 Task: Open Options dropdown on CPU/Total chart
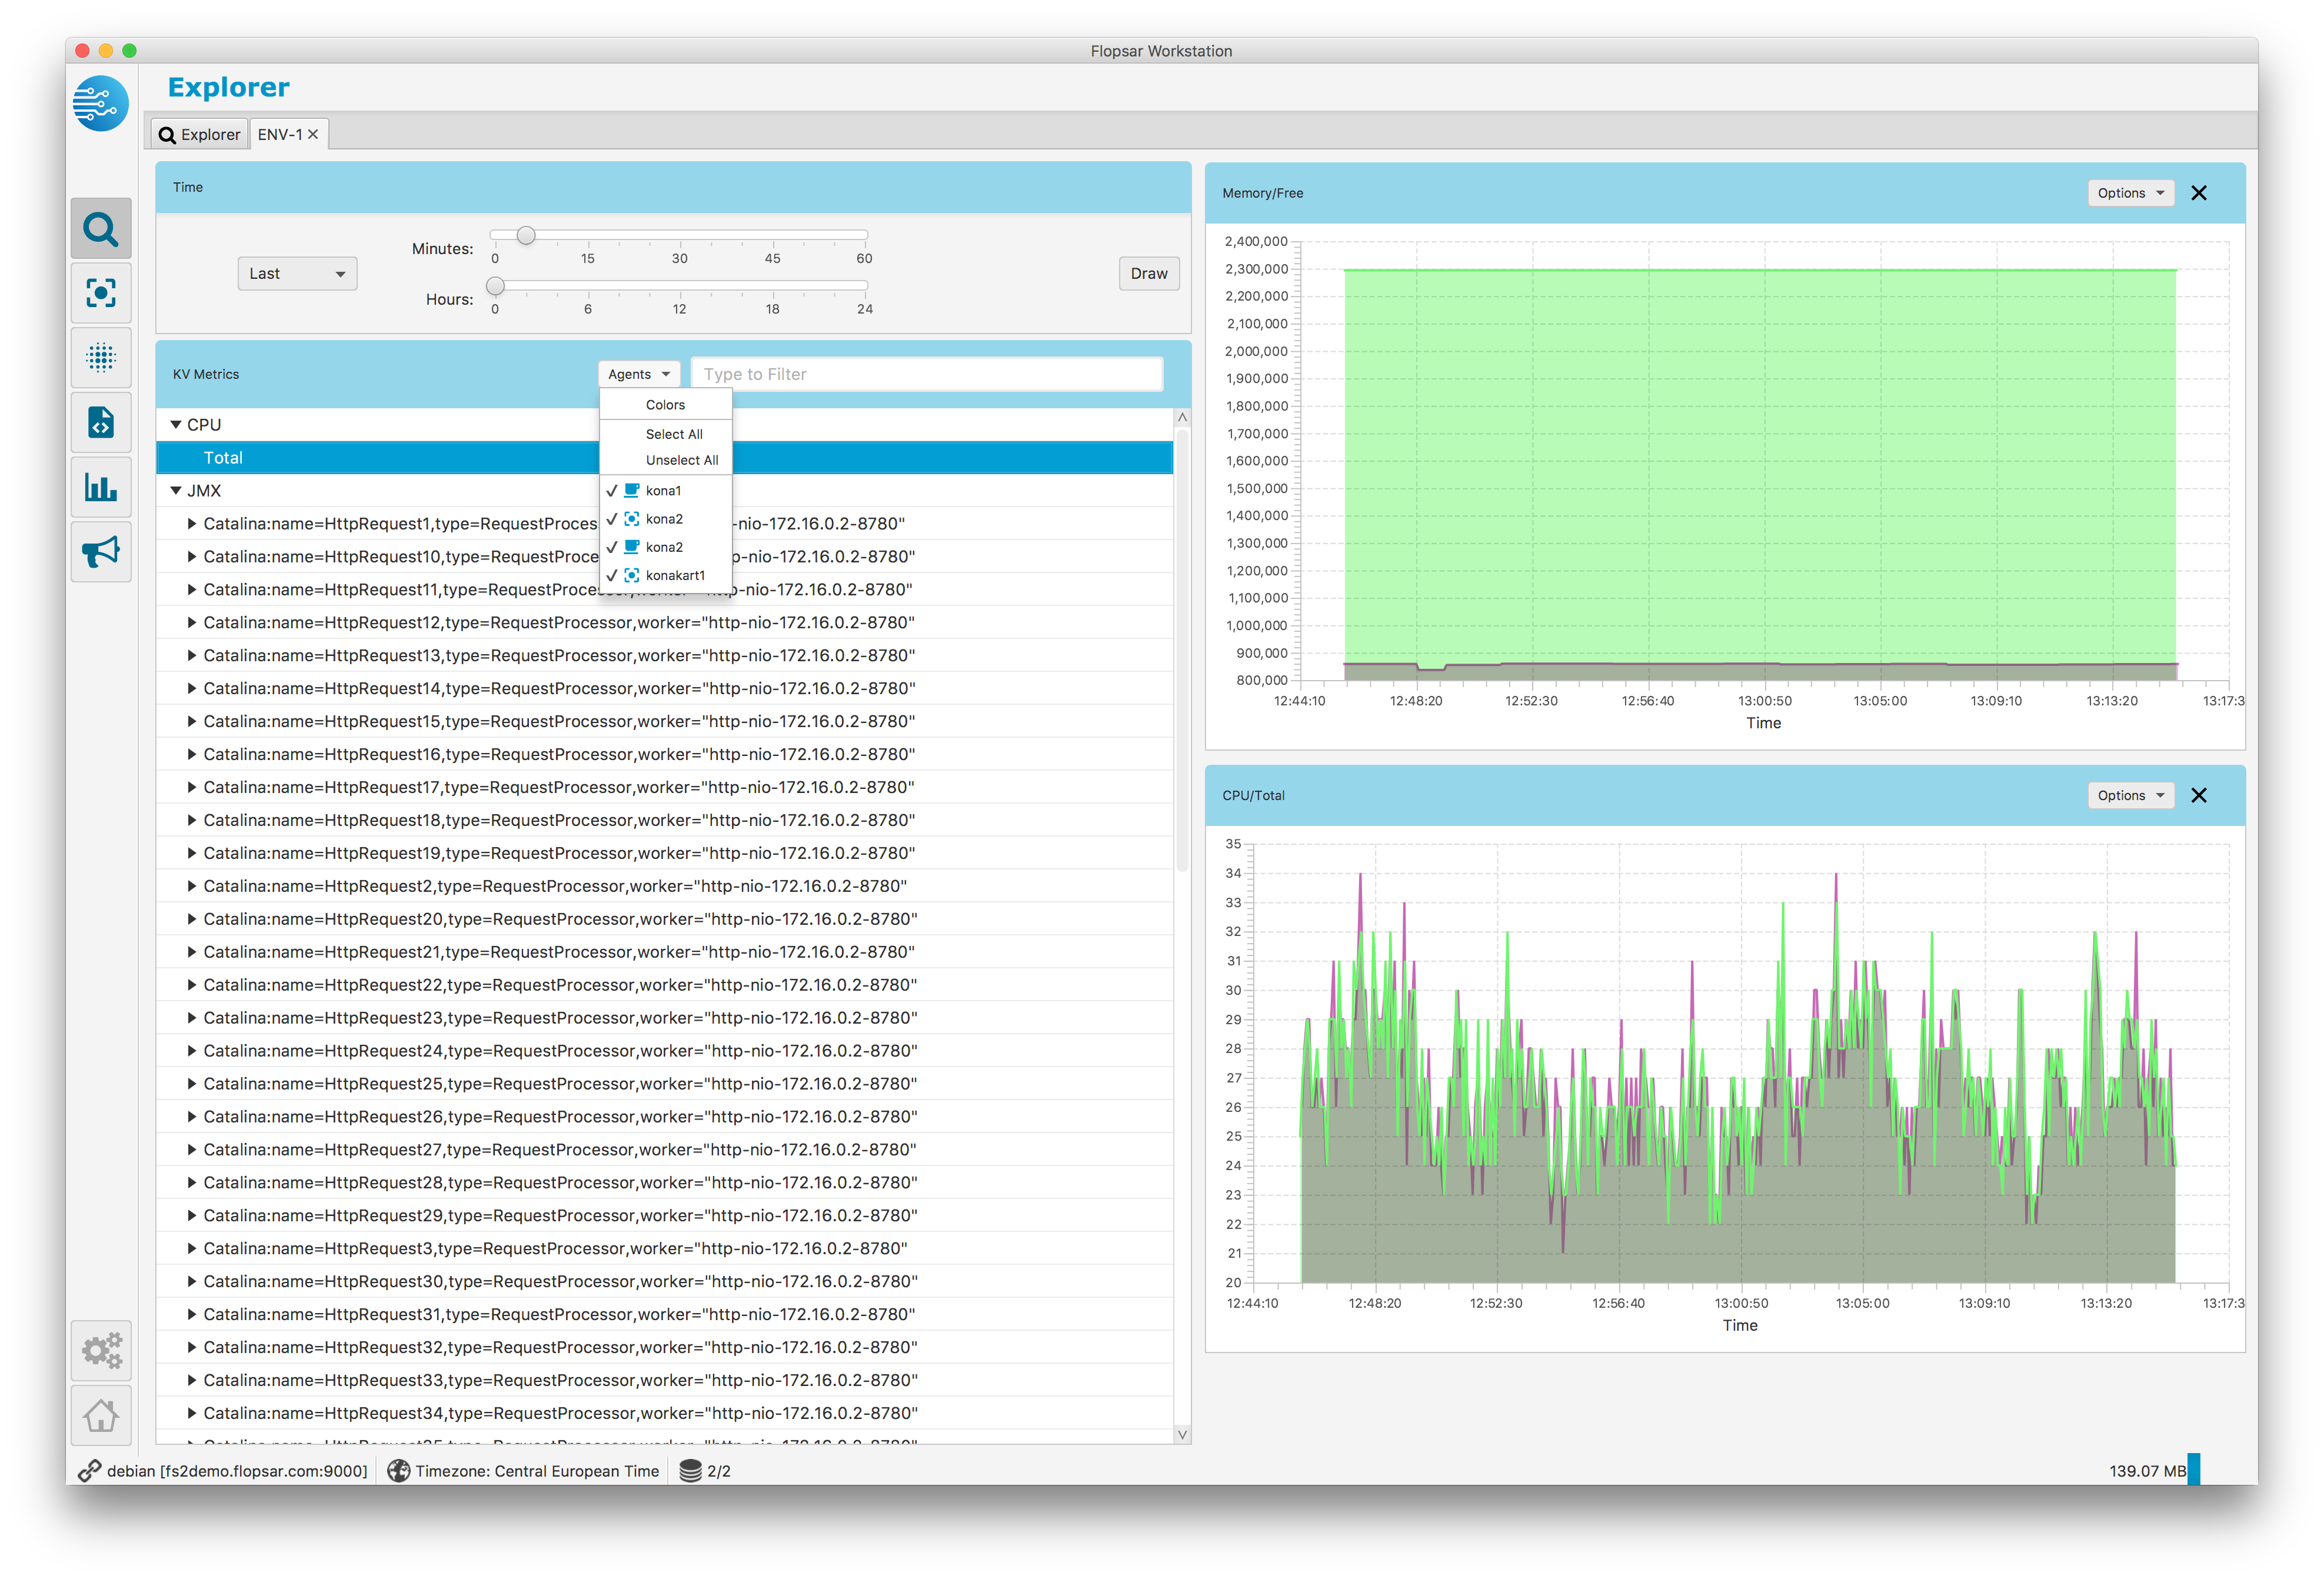click(2130, 795)
